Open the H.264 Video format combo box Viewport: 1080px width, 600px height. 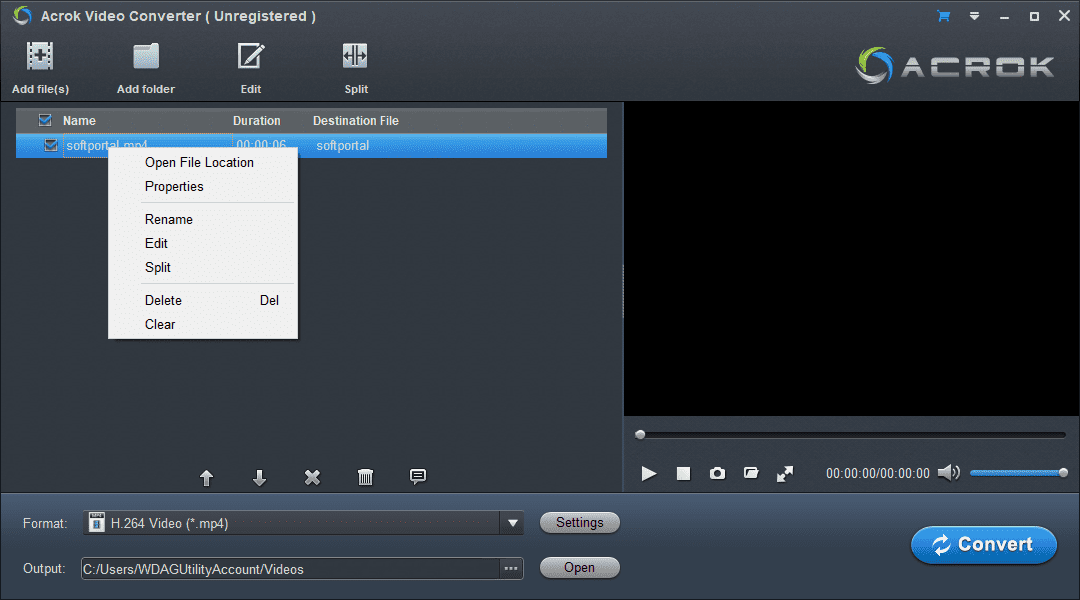(303, 524)
